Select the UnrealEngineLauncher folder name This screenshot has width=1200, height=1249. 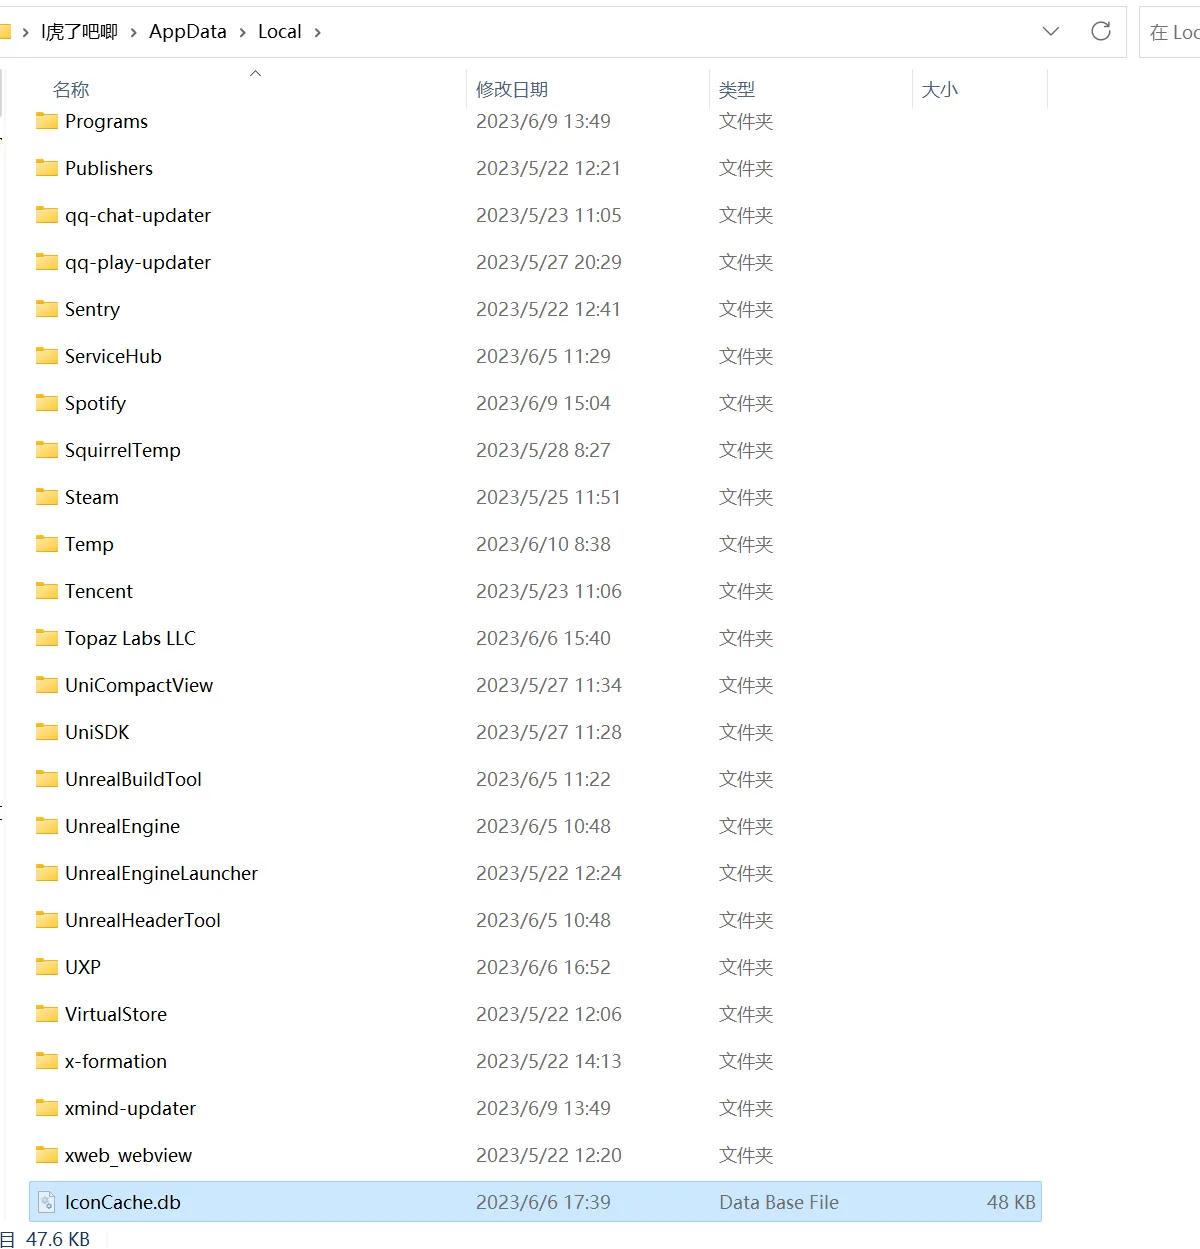tap(162, 873)
